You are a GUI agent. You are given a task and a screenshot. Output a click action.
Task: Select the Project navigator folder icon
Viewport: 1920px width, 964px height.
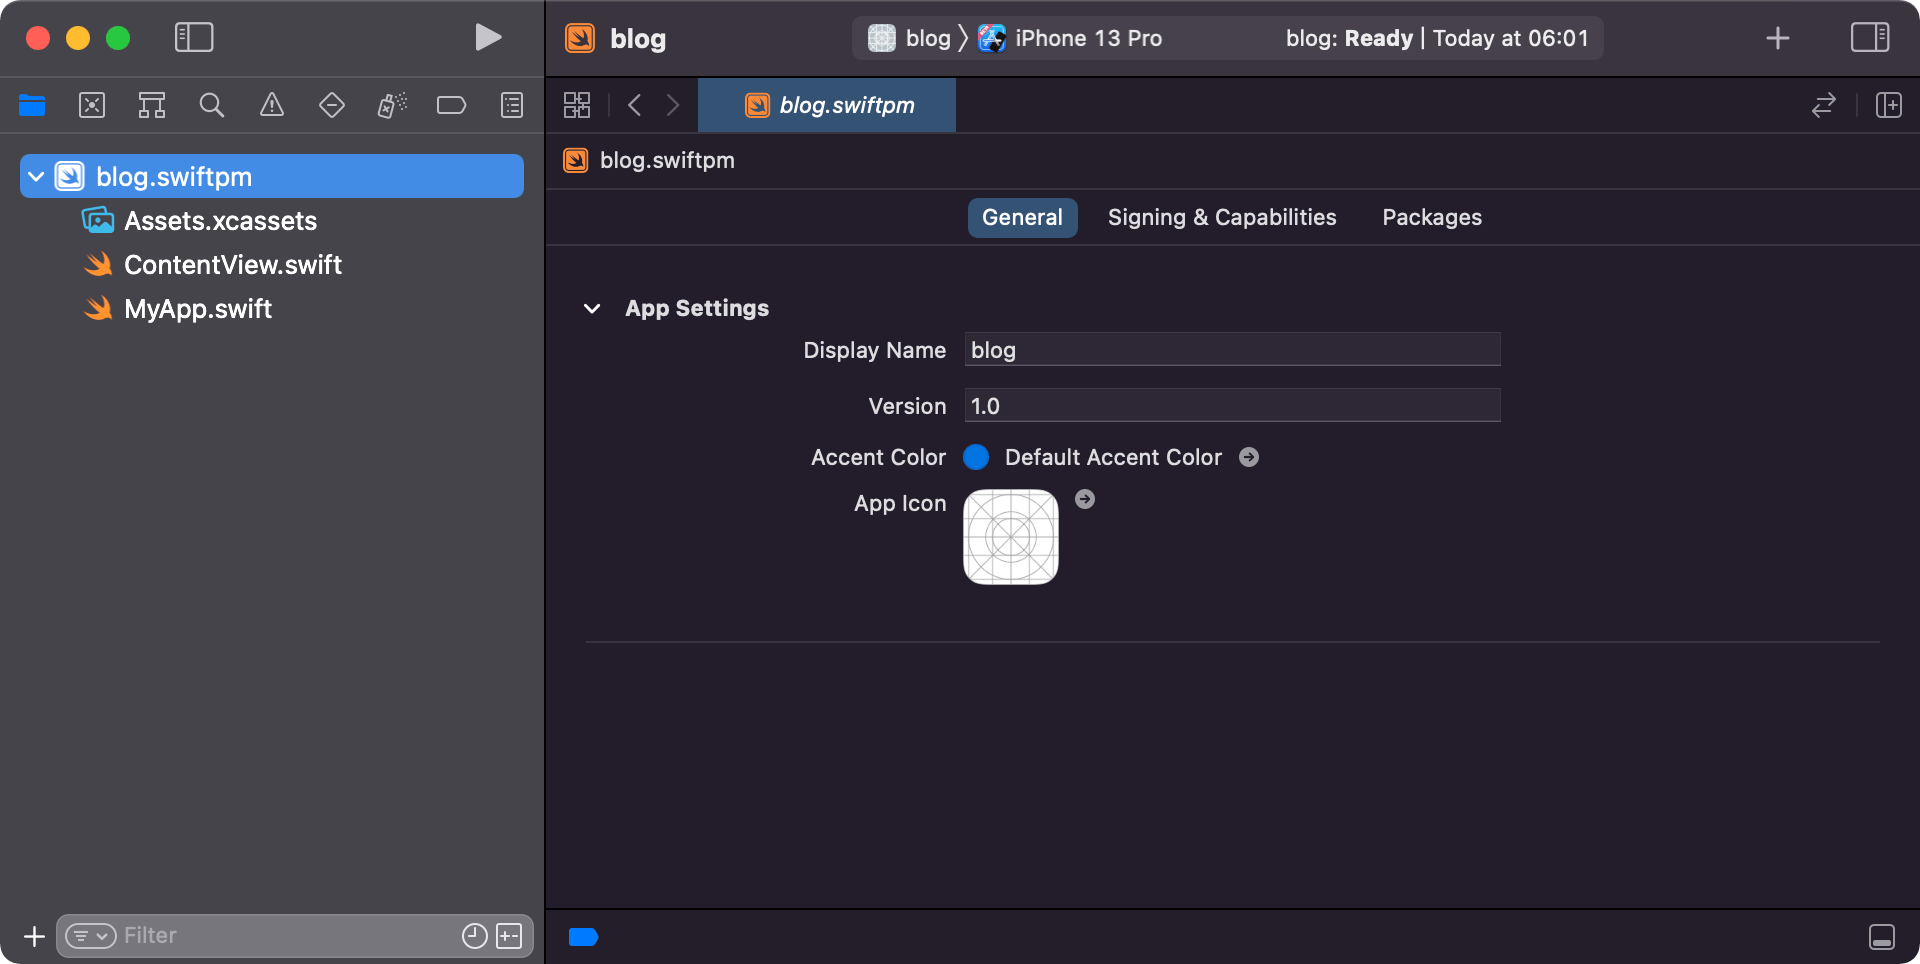[32, 104]
